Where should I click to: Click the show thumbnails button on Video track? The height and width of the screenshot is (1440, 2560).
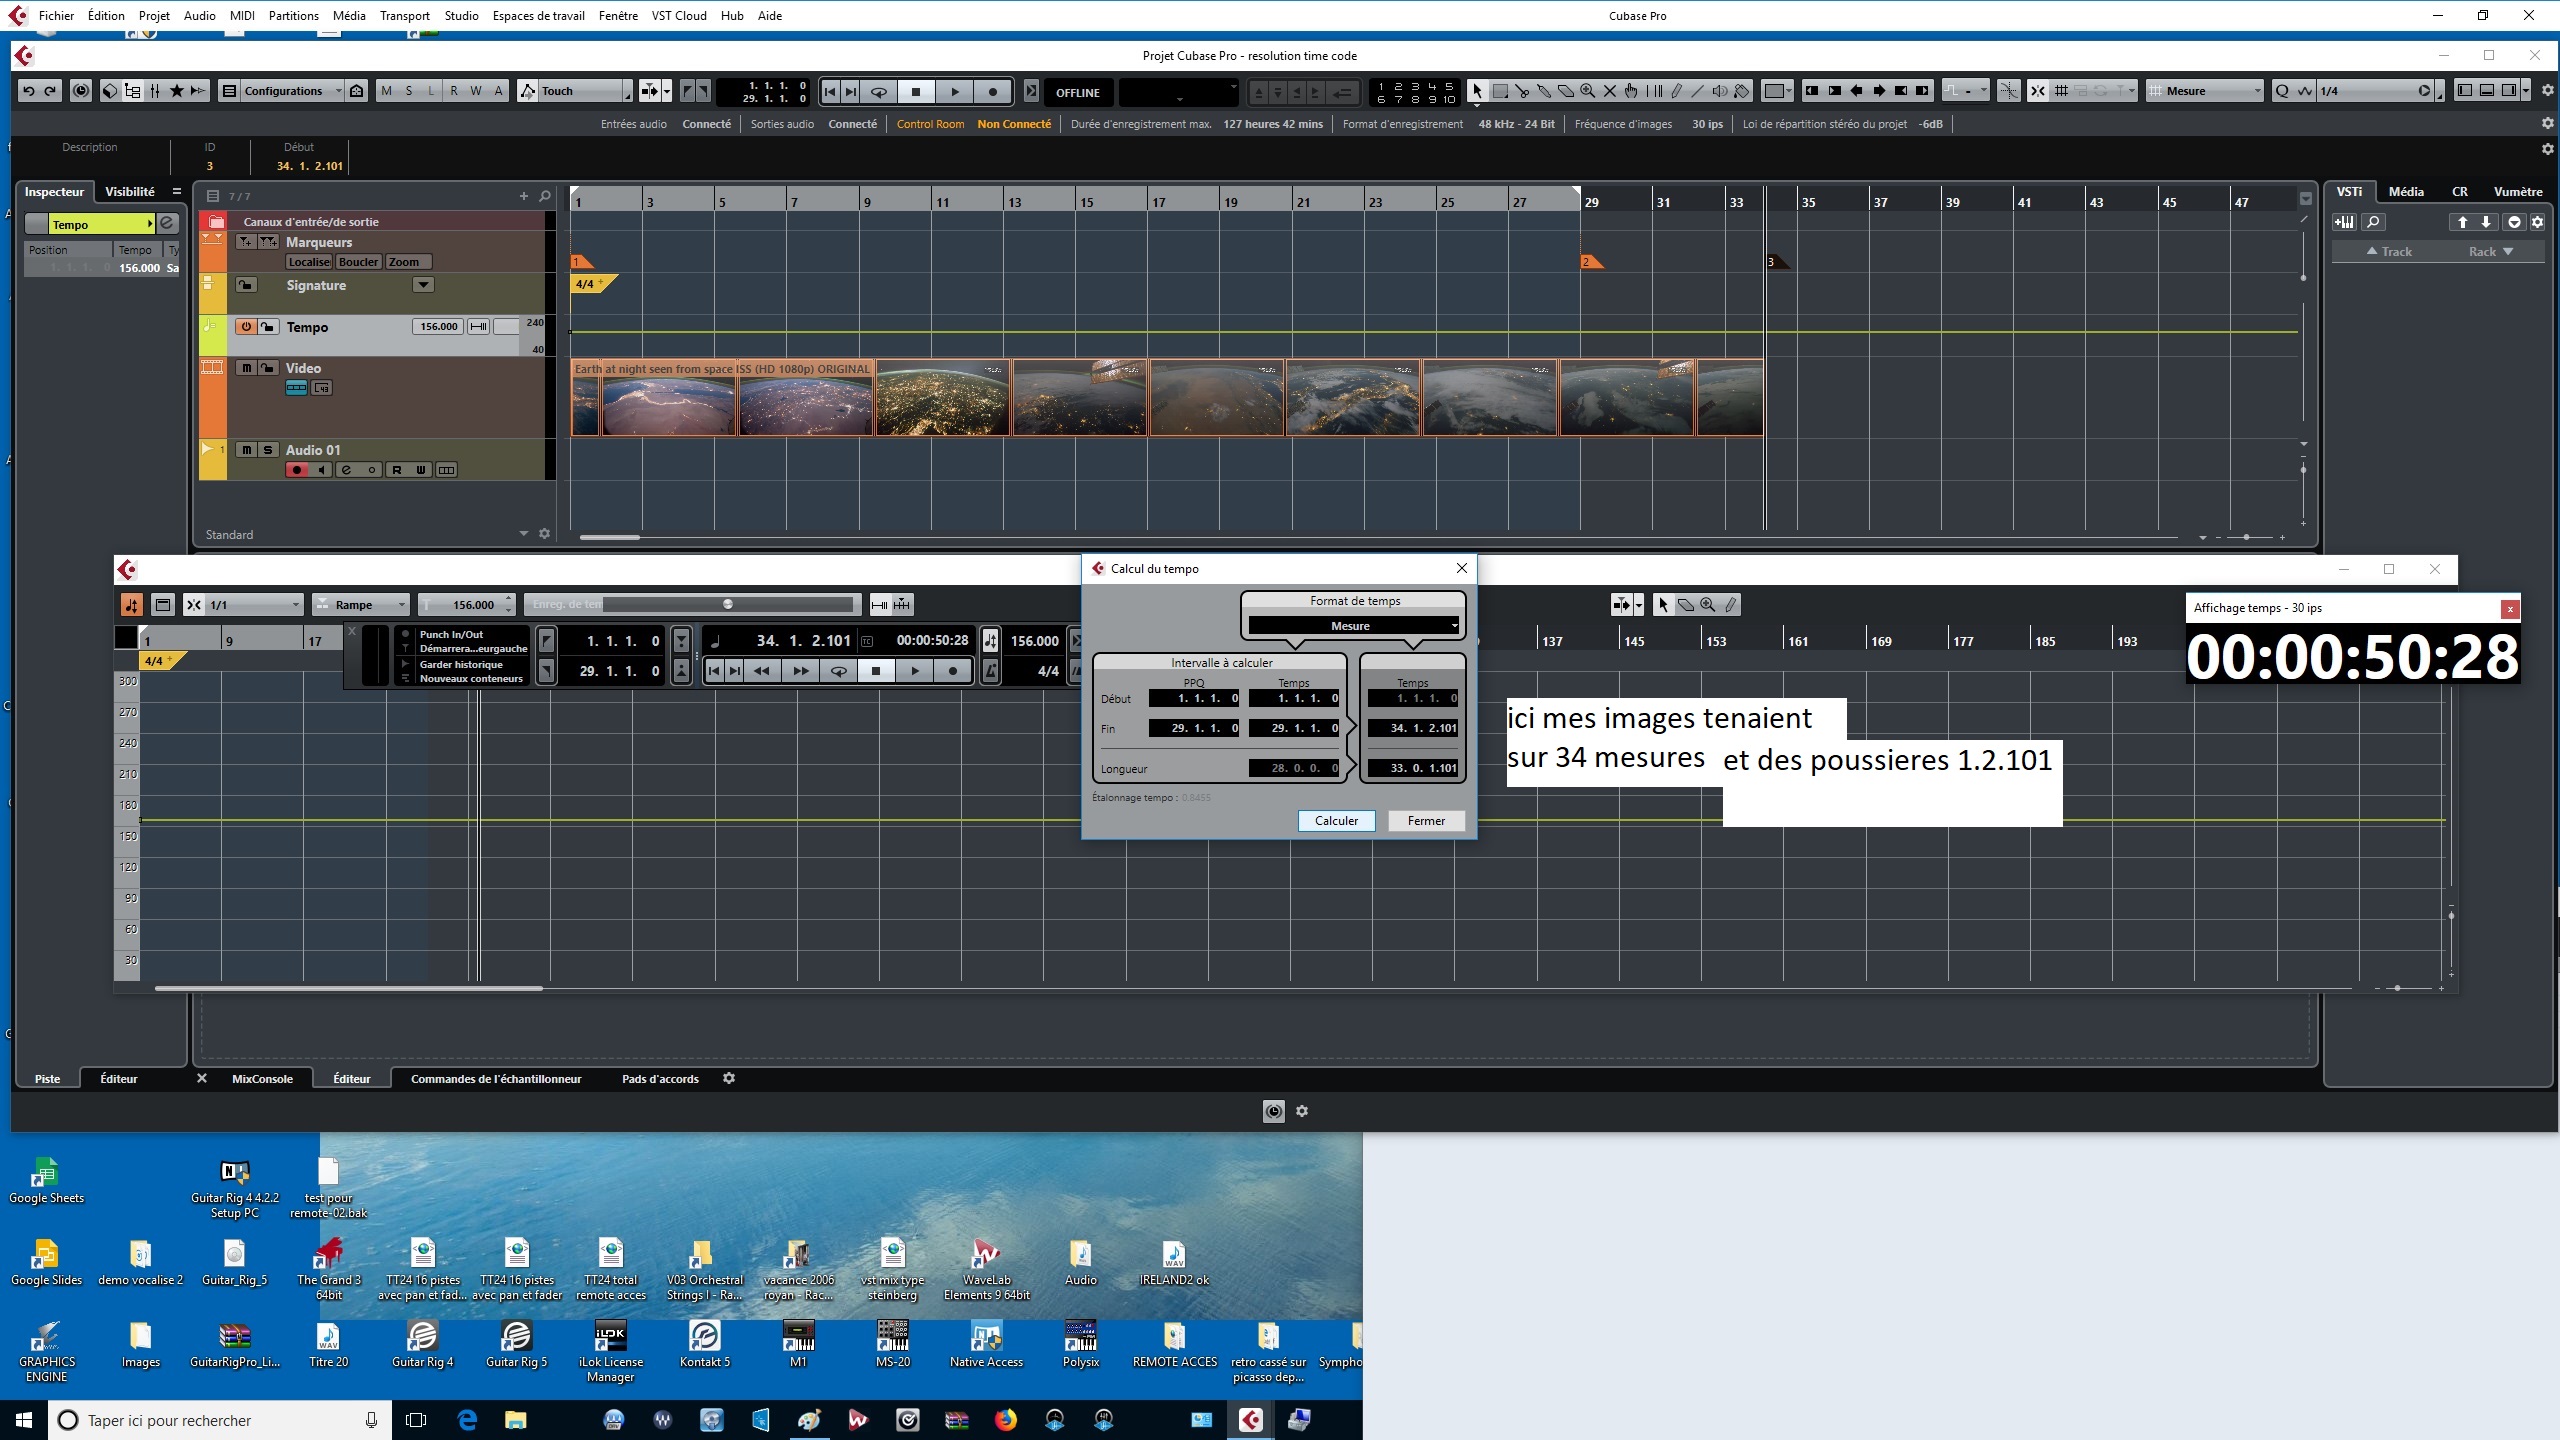click(x=296, y=388)
